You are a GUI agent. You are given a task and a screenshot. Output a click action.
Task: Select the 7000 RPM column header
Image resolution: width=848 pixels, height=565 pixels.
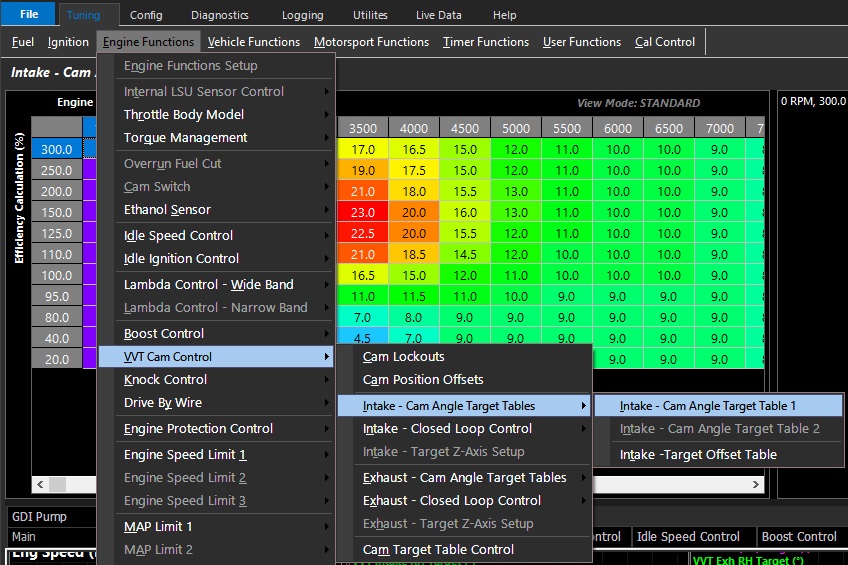(720, 128)
